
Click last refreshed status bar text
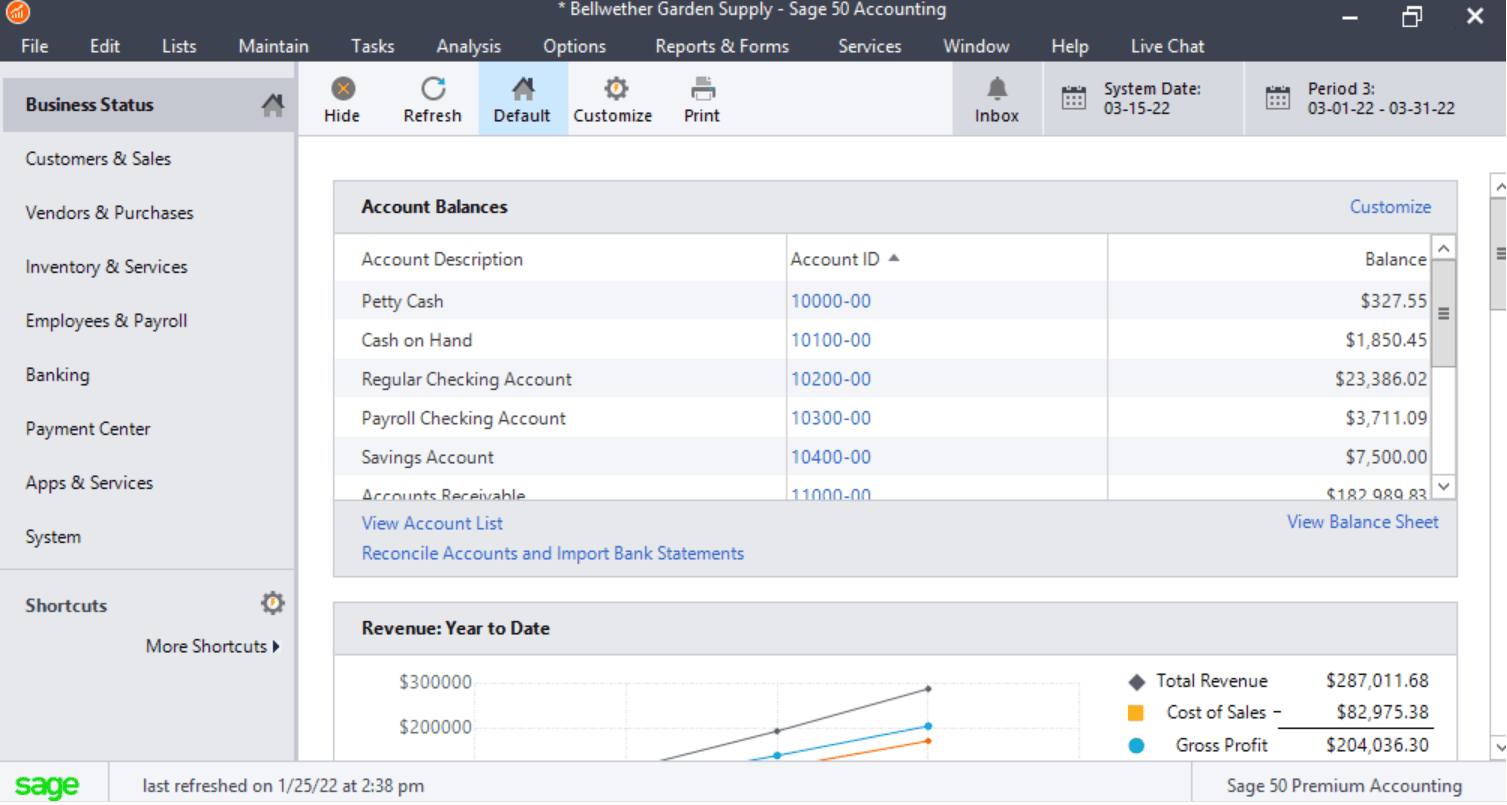283,786
